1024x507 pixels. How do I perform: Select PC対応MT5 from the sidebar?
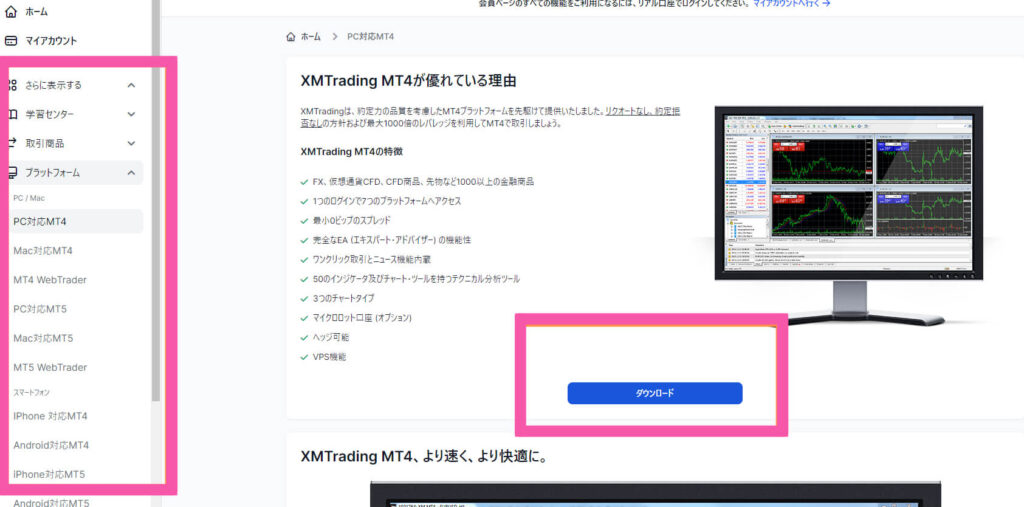(40, 309)
